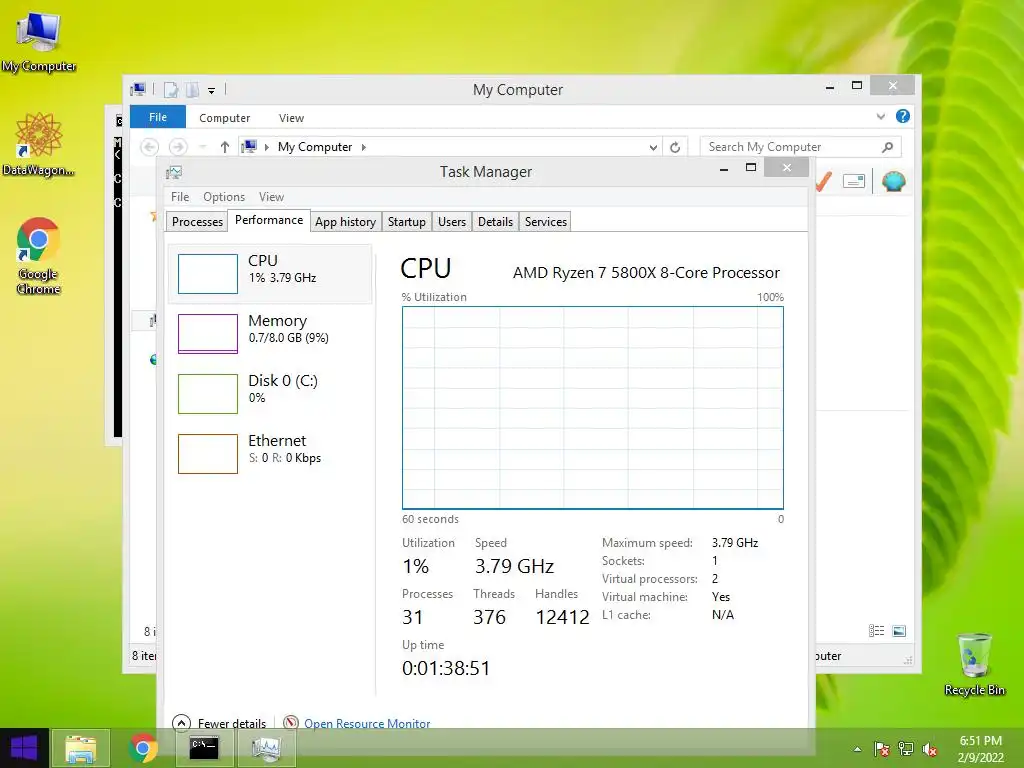Open Resource Monitor link
This screenshot has width=1024, height=768.
click(366, 723)
